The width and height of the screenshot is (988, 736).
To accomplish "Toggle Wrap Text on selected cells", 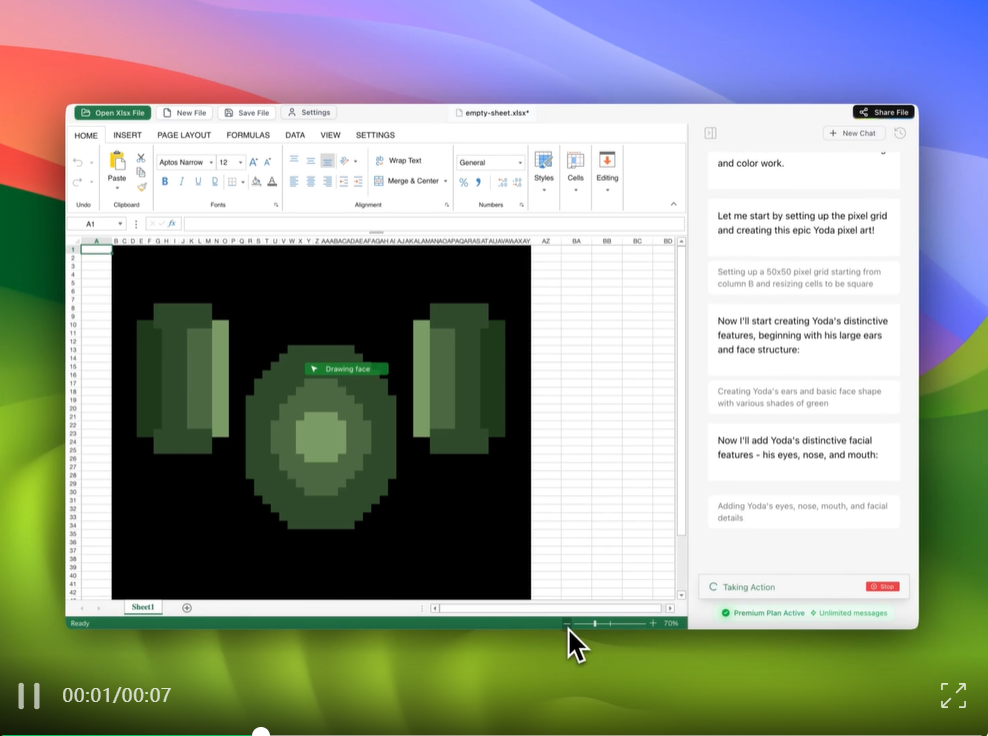I will click(398, 161).
